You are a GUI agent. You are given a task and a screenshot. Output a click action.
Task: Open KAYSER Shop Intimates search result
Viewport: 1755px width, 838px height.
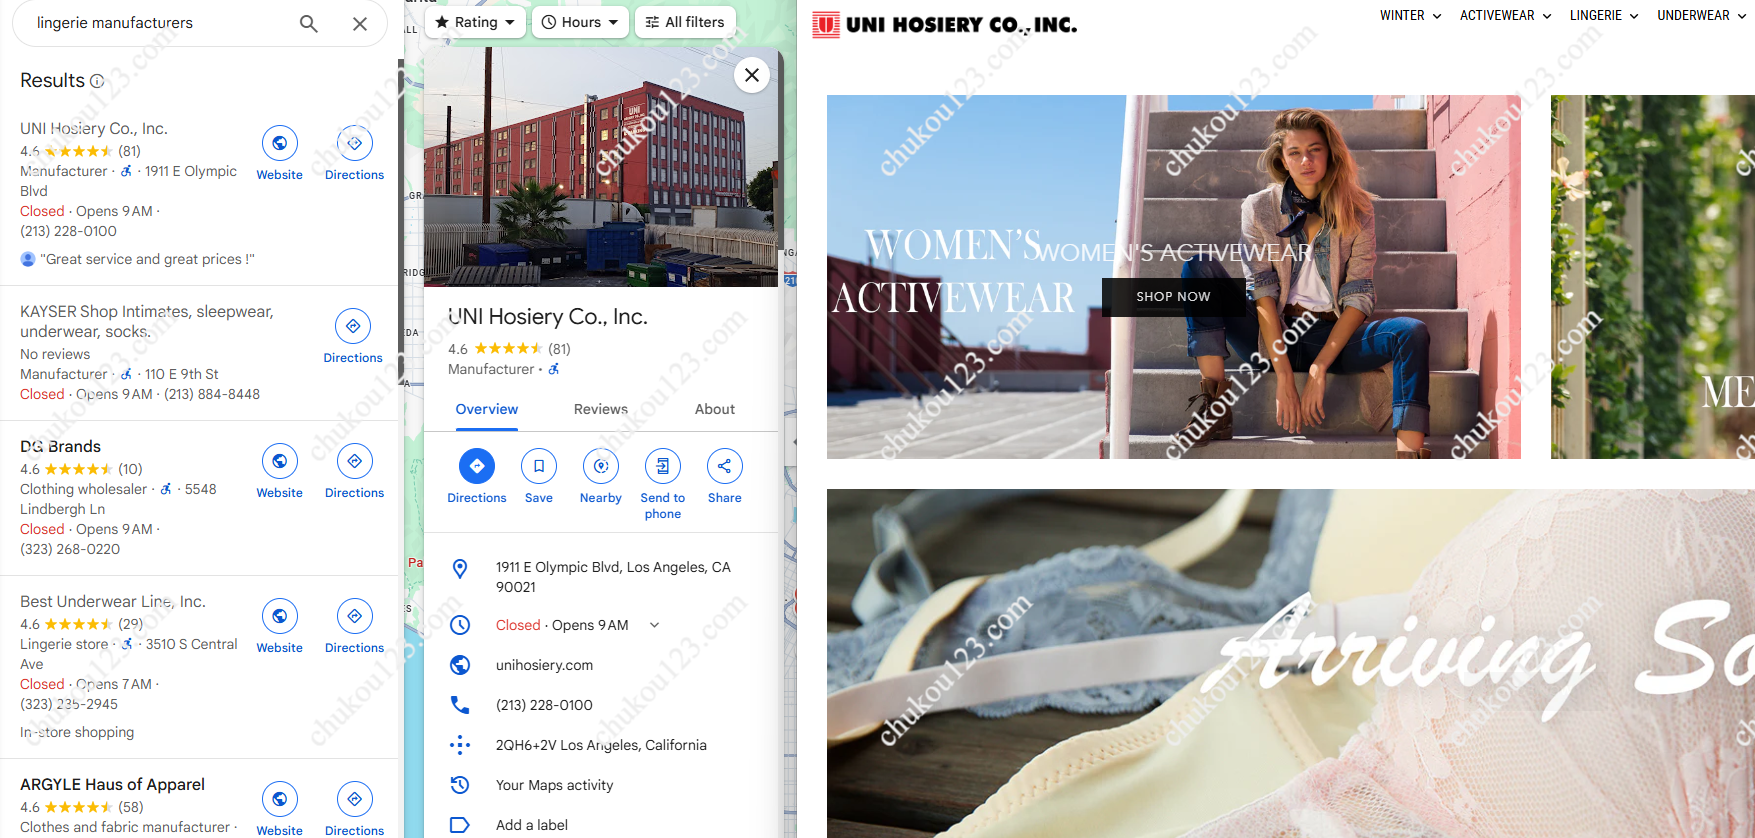pyautogui.click(x=147, y=322)
